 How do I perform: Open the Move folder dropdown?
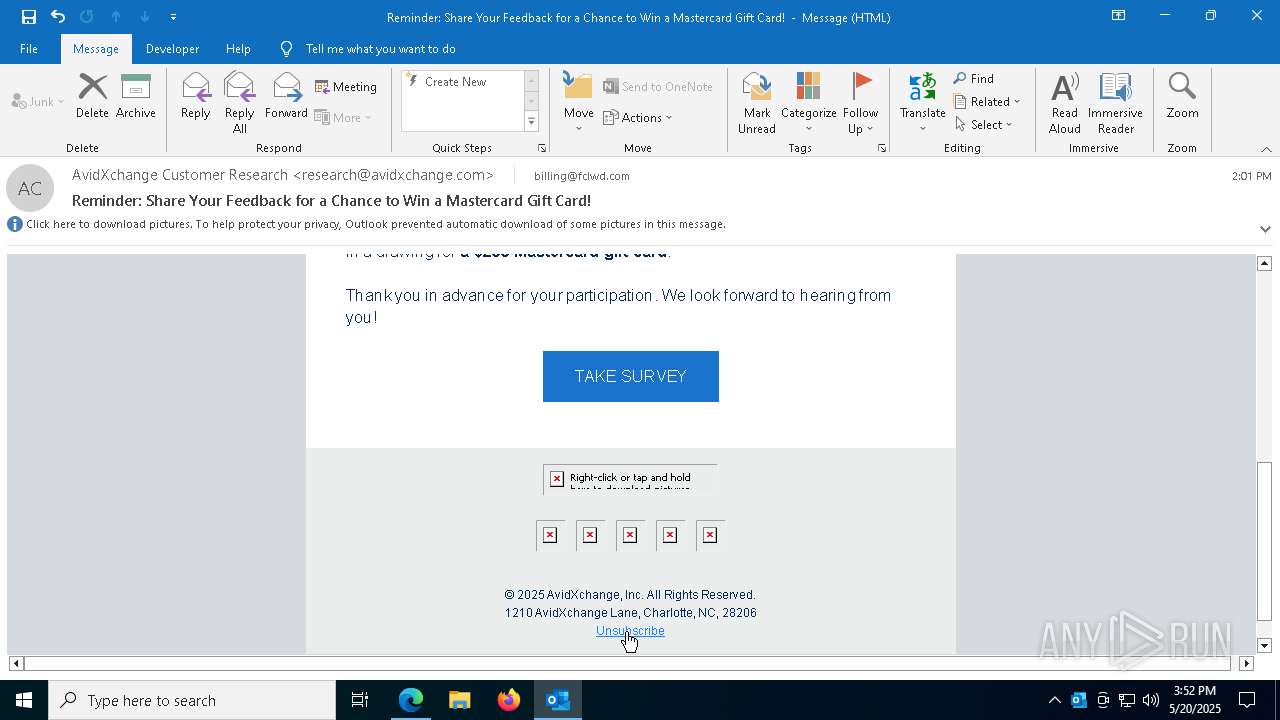click(578, 103)
